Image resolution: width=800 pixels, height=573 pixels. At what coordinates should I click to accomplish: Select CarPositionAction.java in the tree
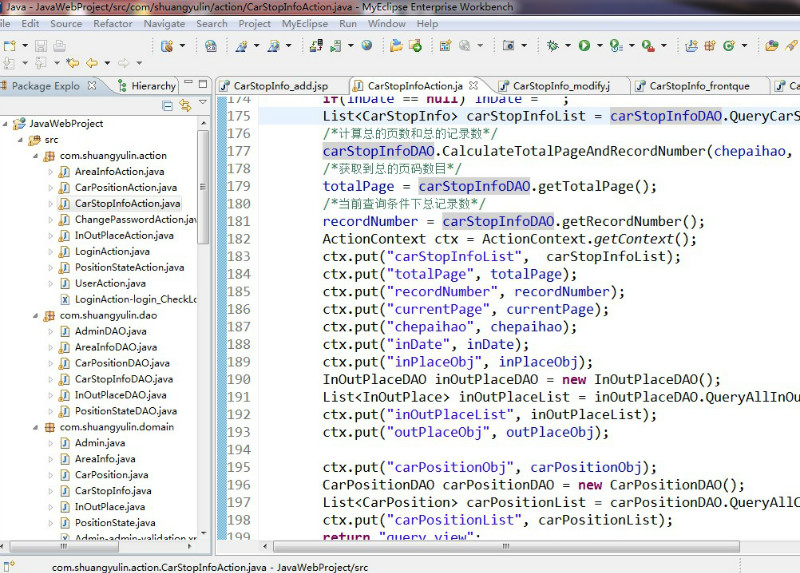pos(126,187)
